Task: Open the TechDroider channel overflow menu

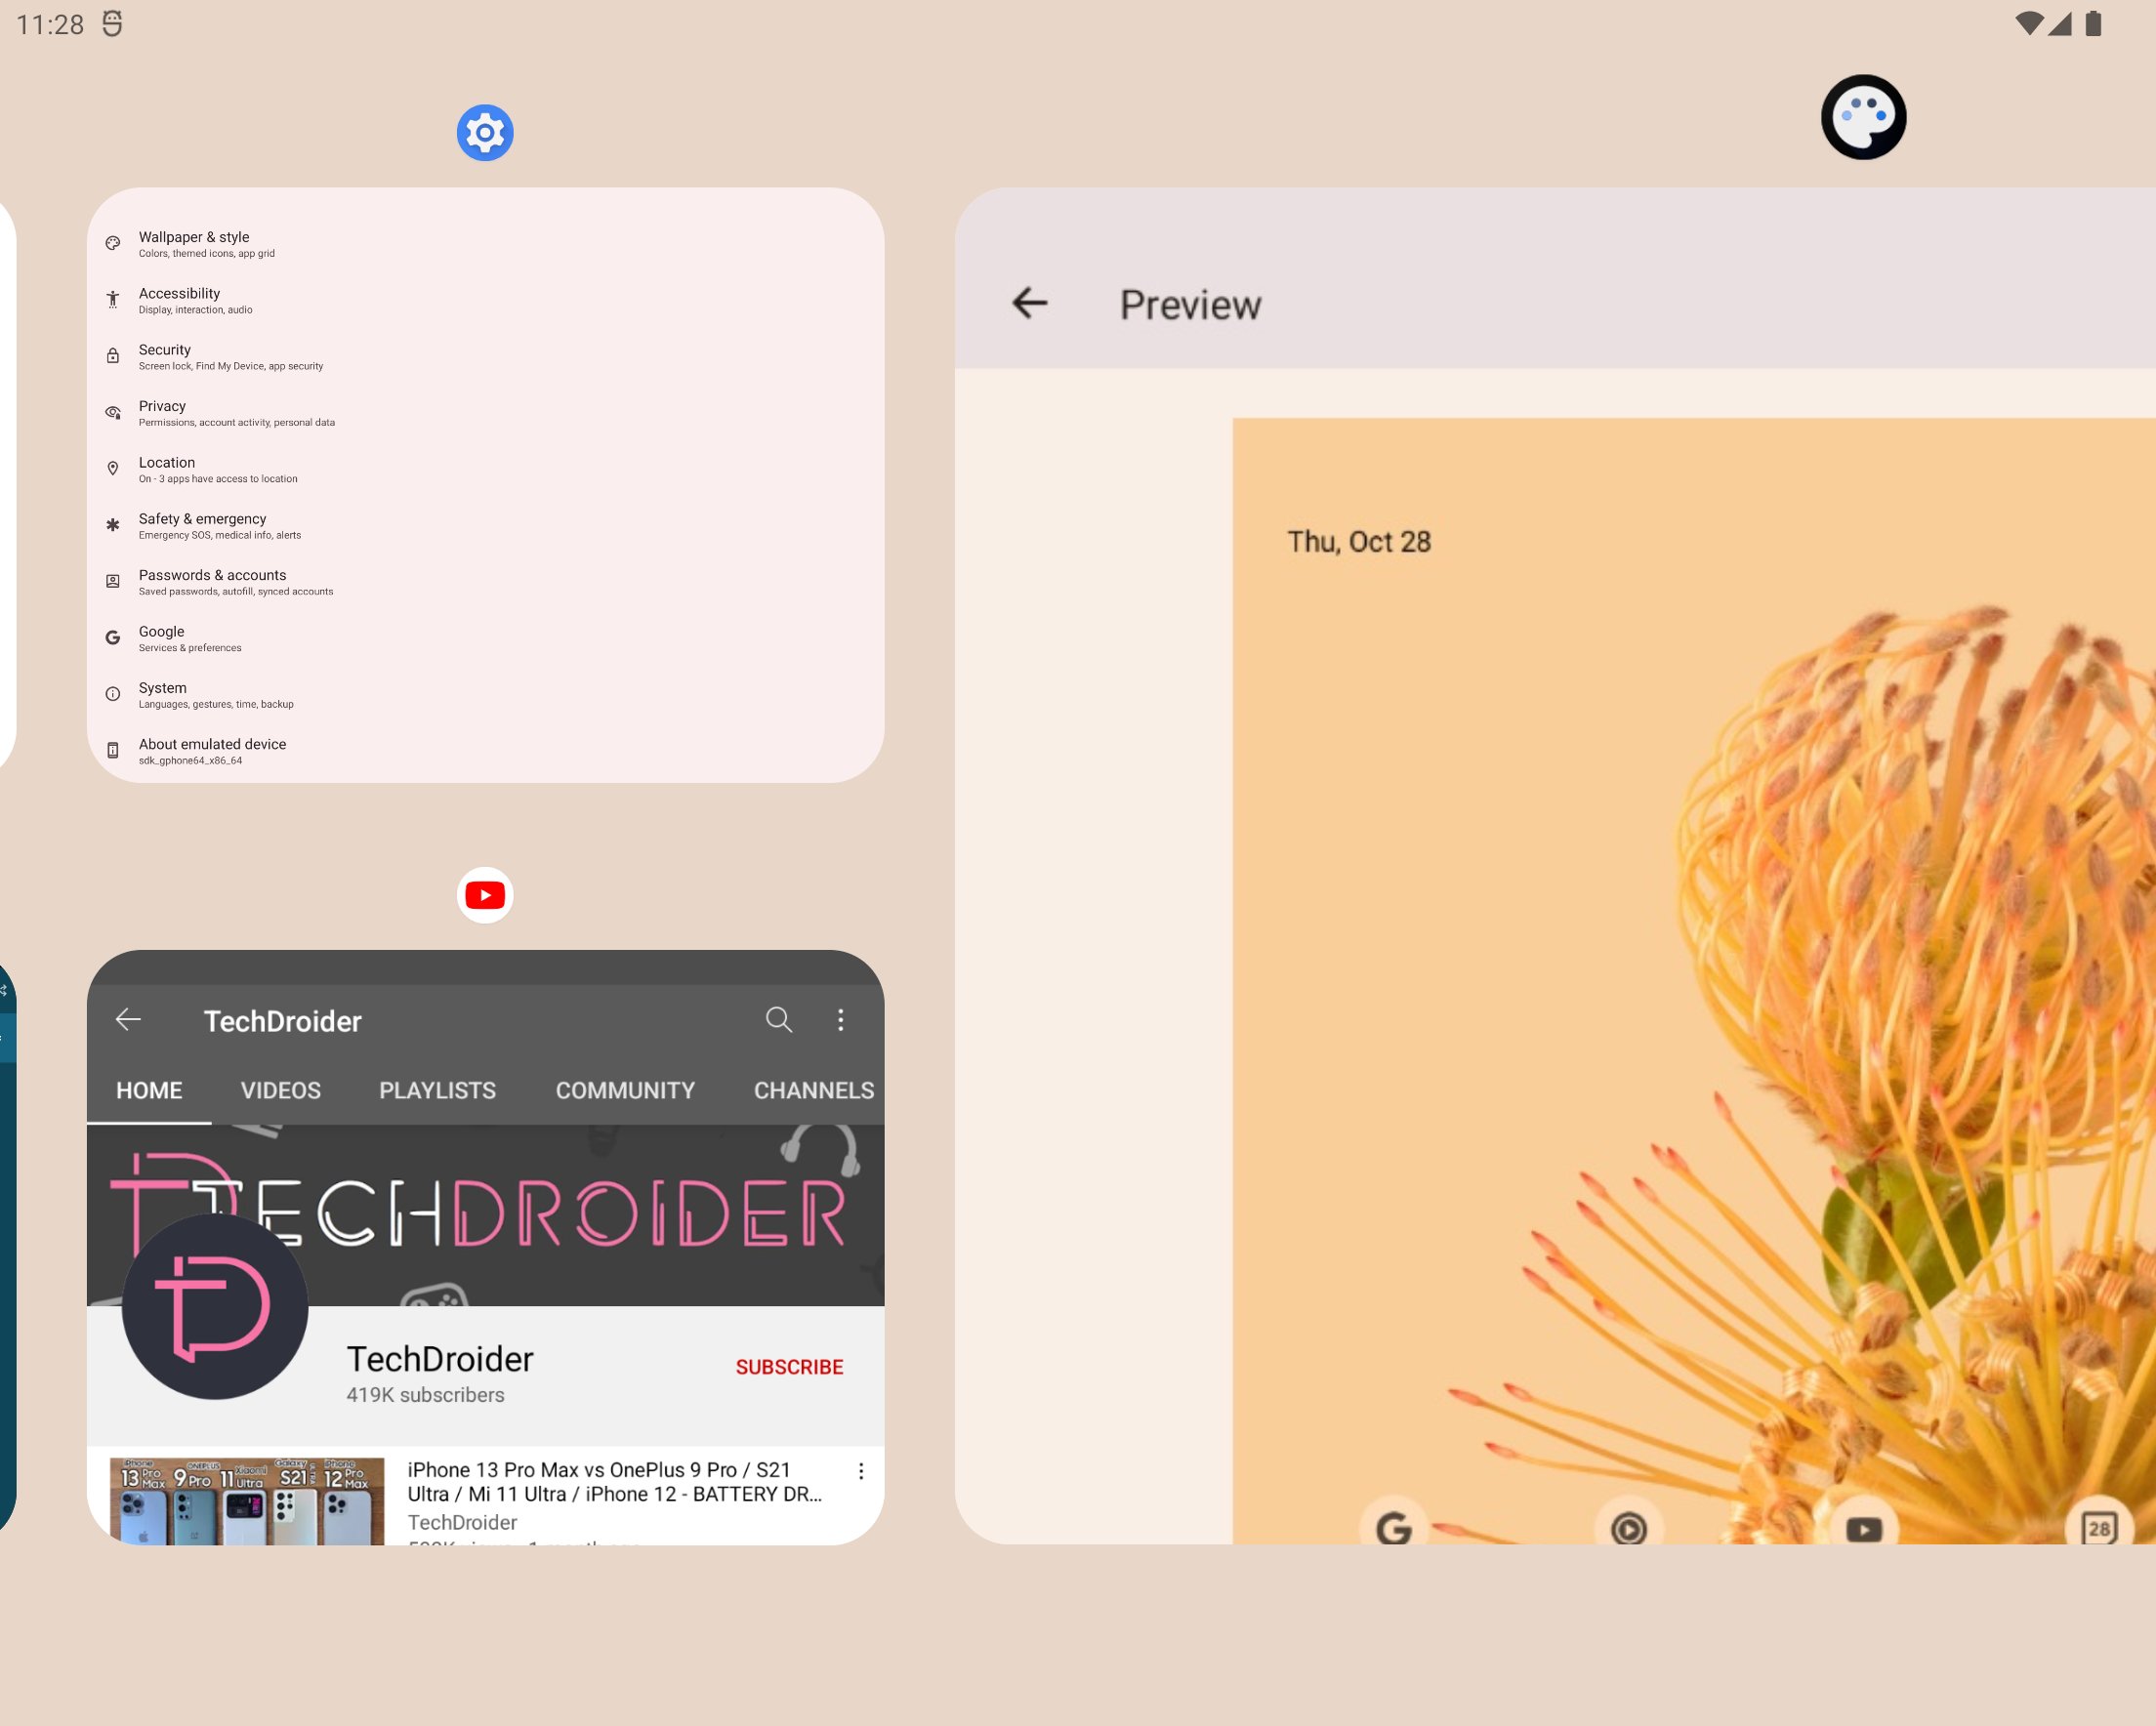Action: tap(840, 1020)
